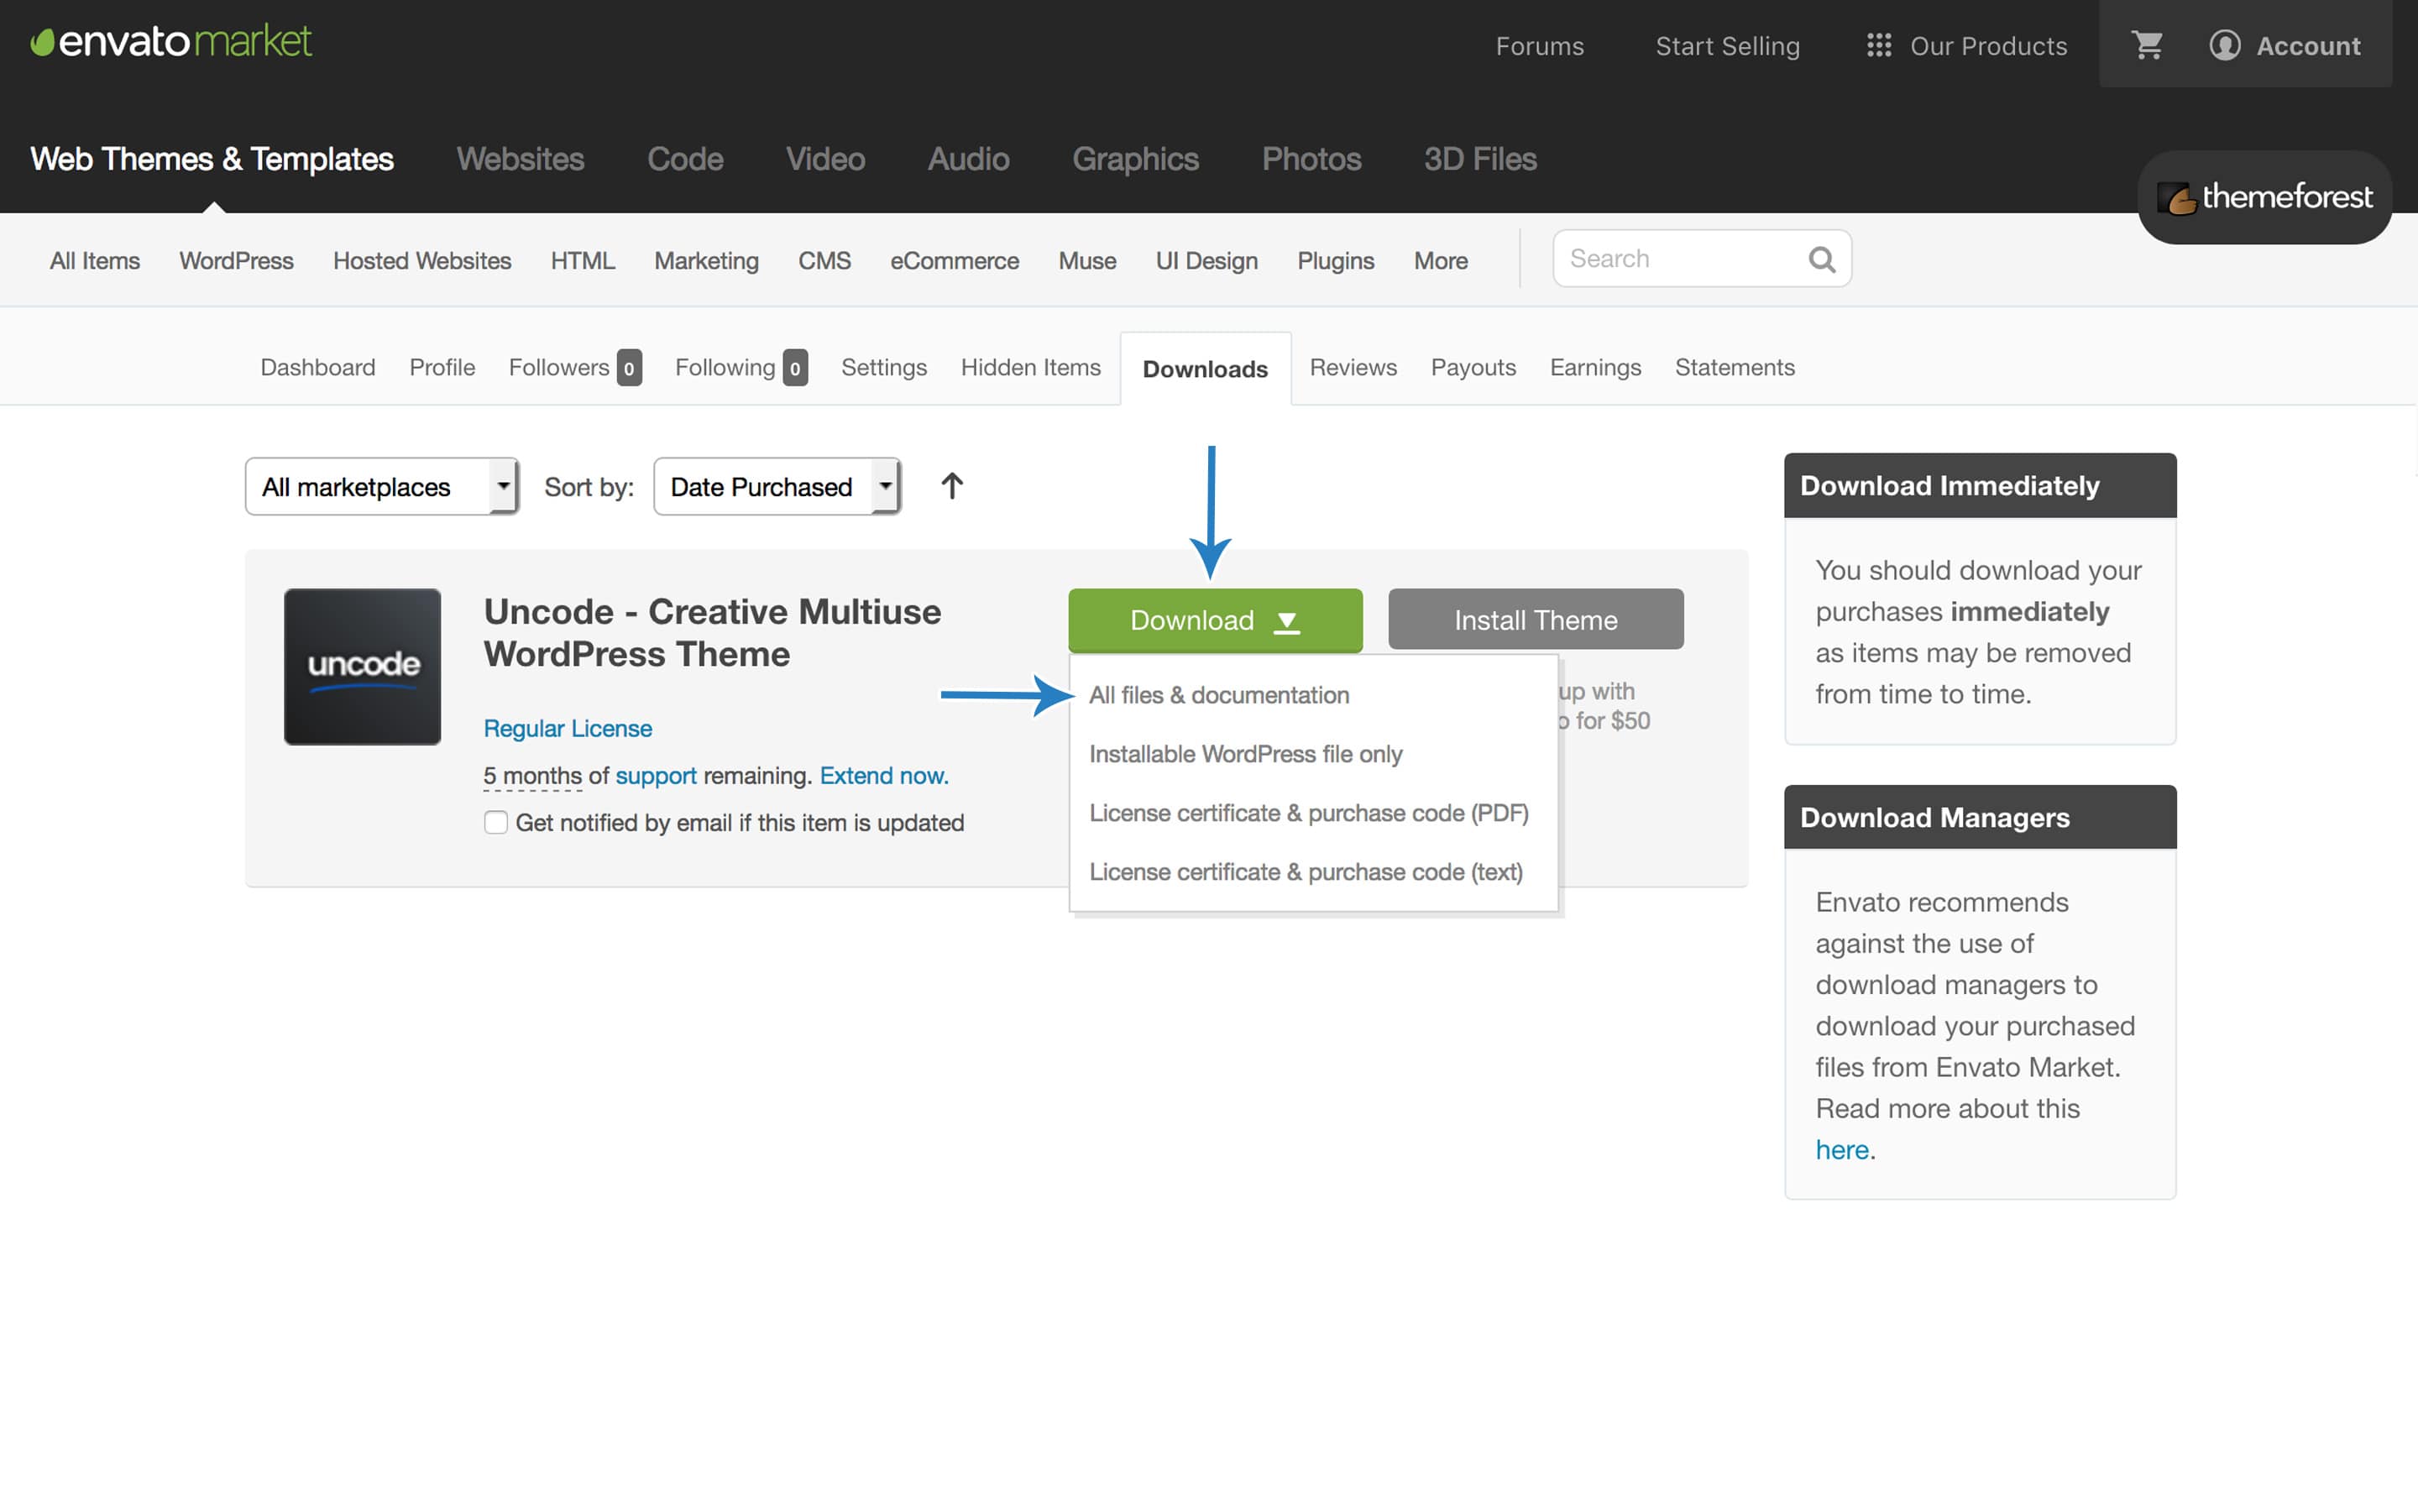Image resolution: width=2418 pixels, height=1512 pixels.
Task: Switch to the Profile tab
Action: (442, 367)
